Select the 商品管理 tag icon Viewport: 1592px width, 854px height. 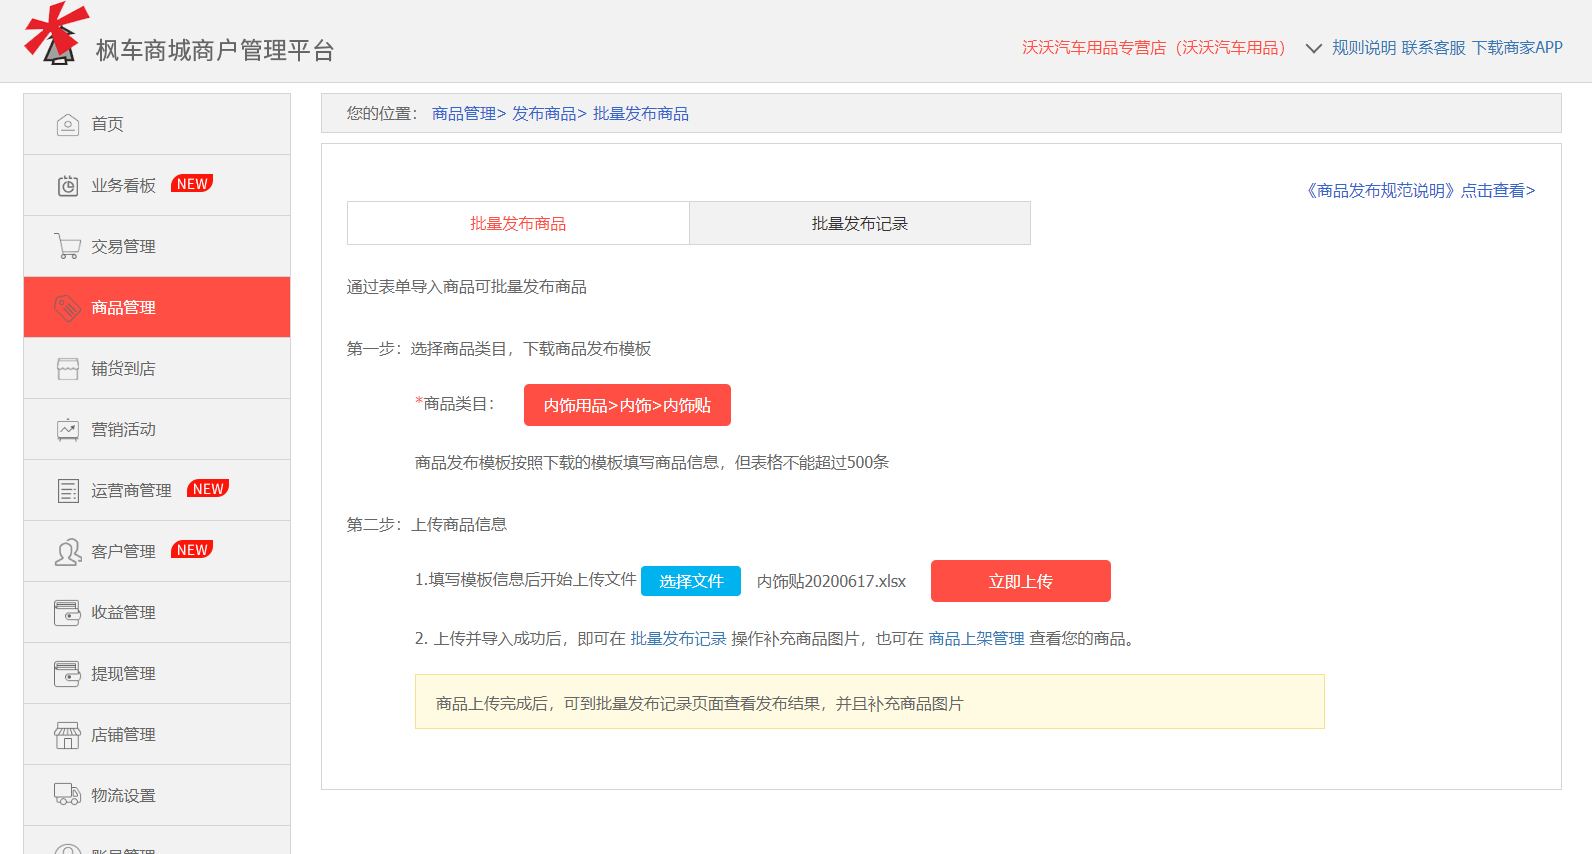(67, 308)
